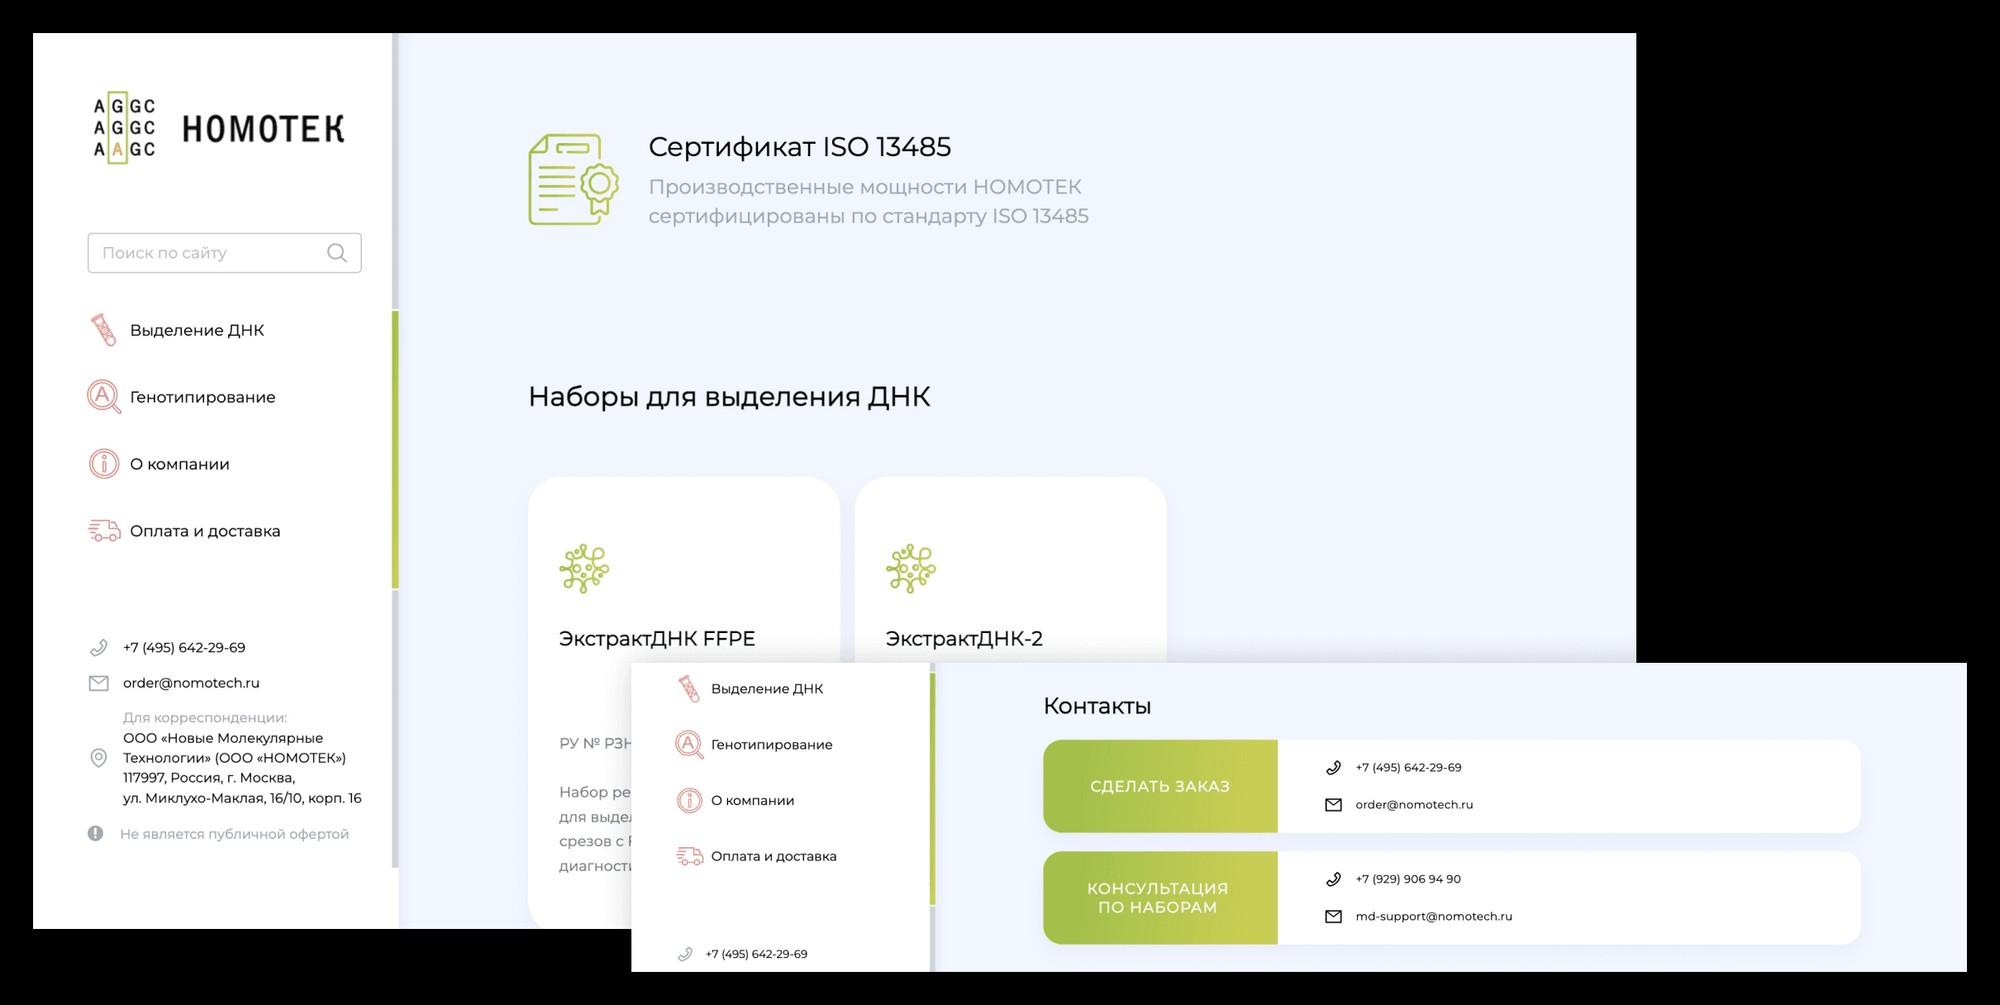The width and height of the screenshot is (2000, 1005).
Task: Call +7 (495) 642-29-69 in order contact card
Action: point(1408,768)
